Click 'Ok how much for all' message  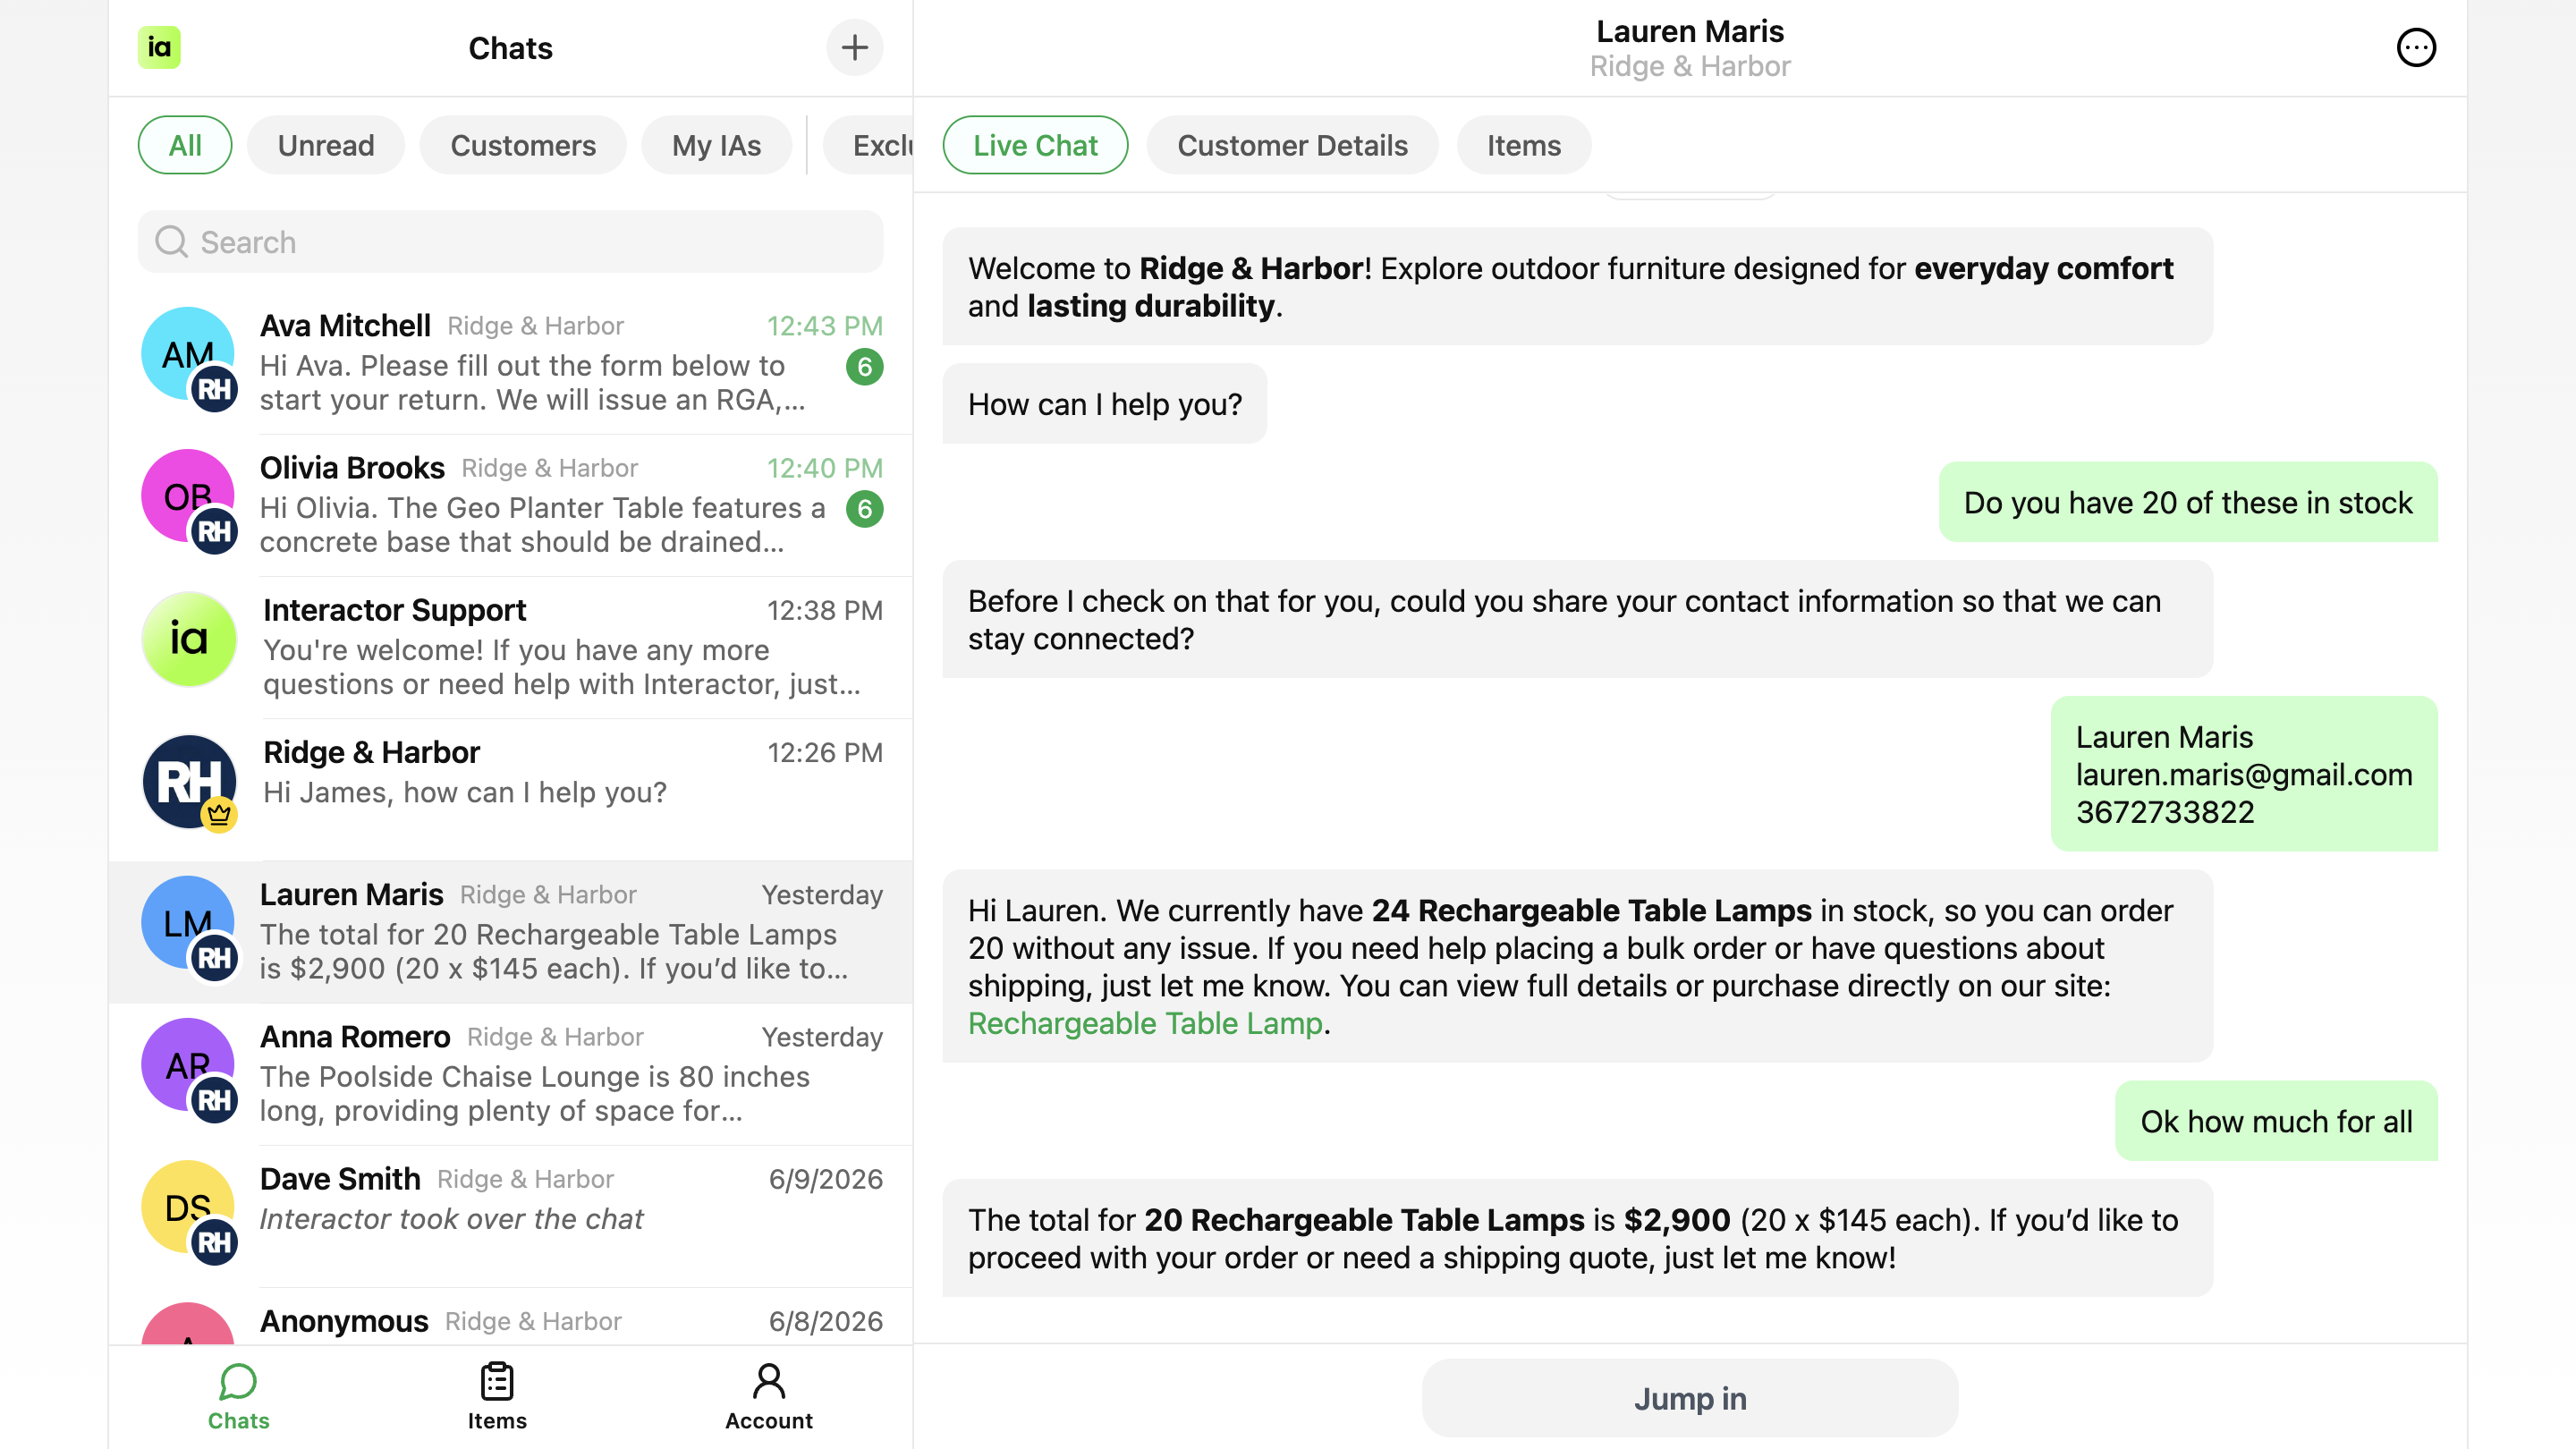pos(2276,1121)
